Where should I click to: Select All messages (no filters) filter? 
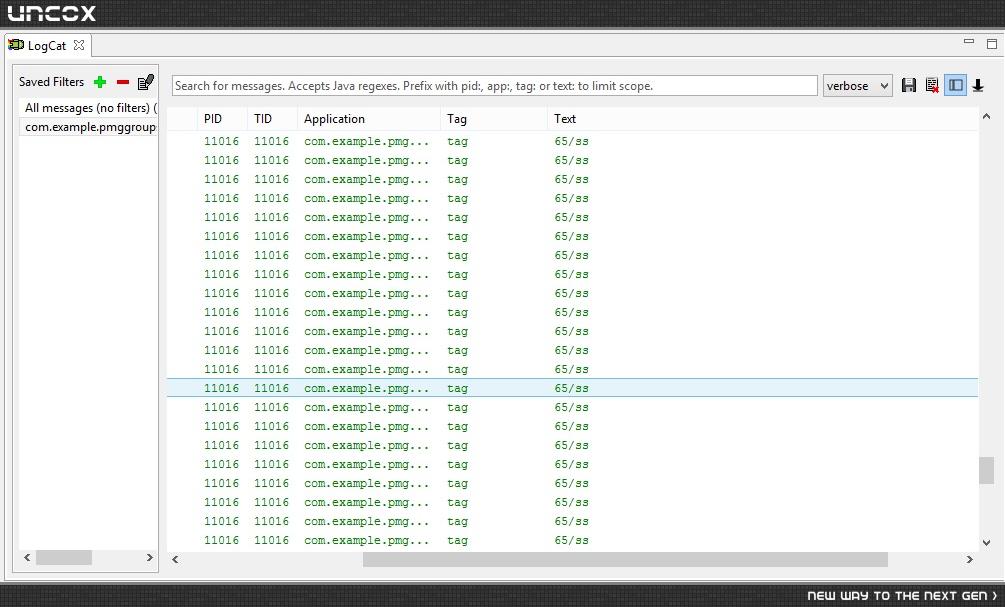88,108
